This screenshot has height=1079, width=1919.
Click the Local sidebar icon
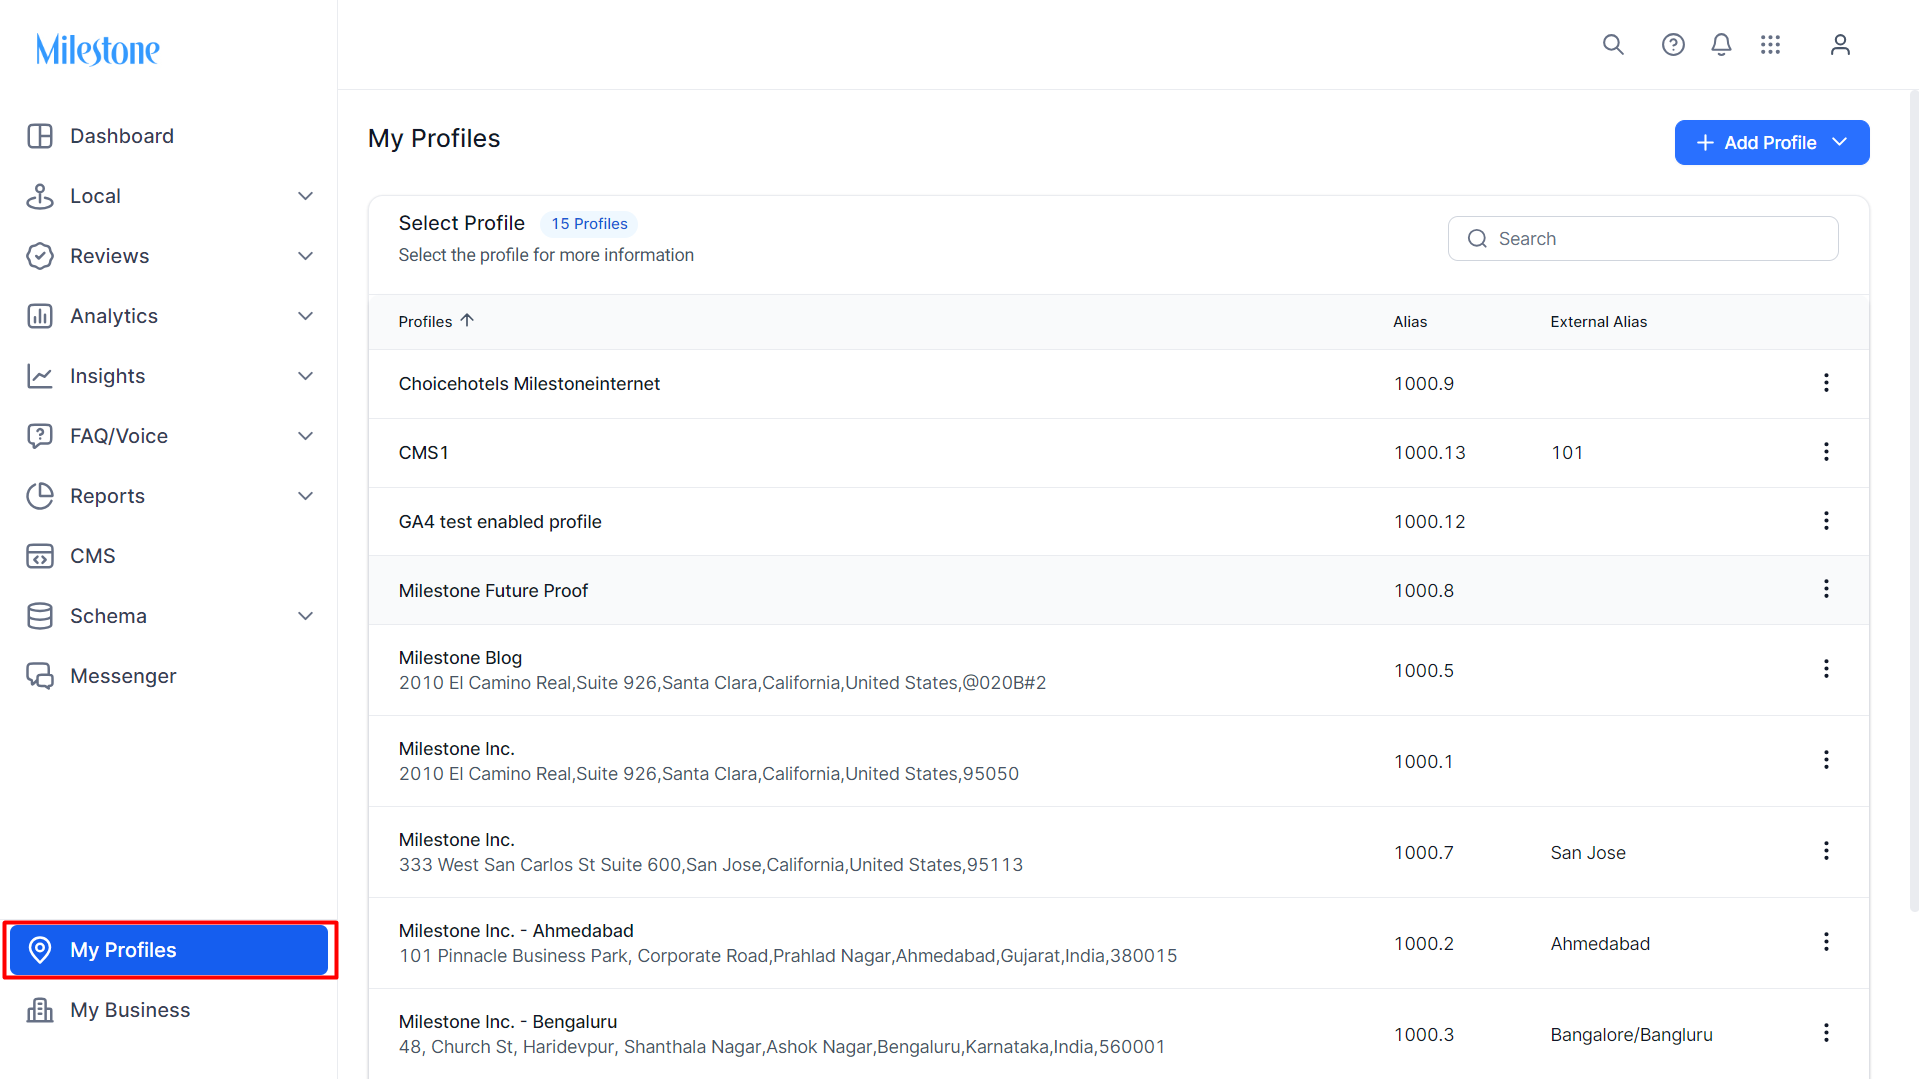point(40,196)
